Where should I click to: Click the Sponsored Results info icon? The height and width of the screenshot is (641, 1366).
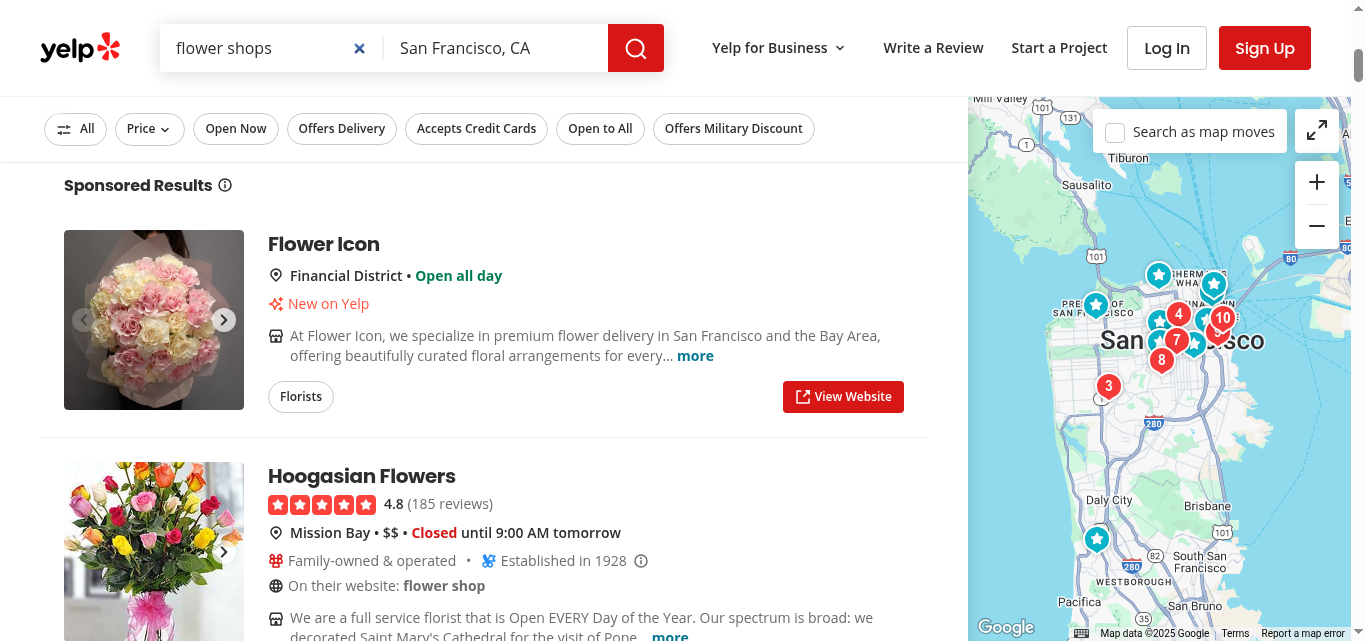pyautogui.click(x=225, y=185)
